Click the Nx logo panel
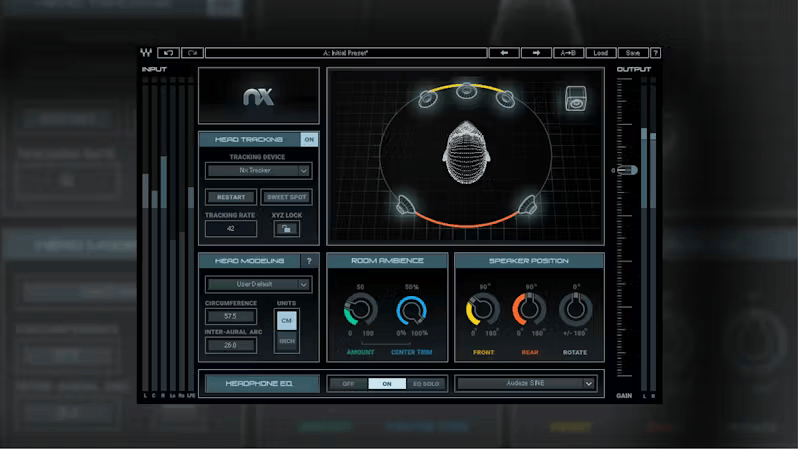The height and width of the screenshot is (449, 798). 259,96
